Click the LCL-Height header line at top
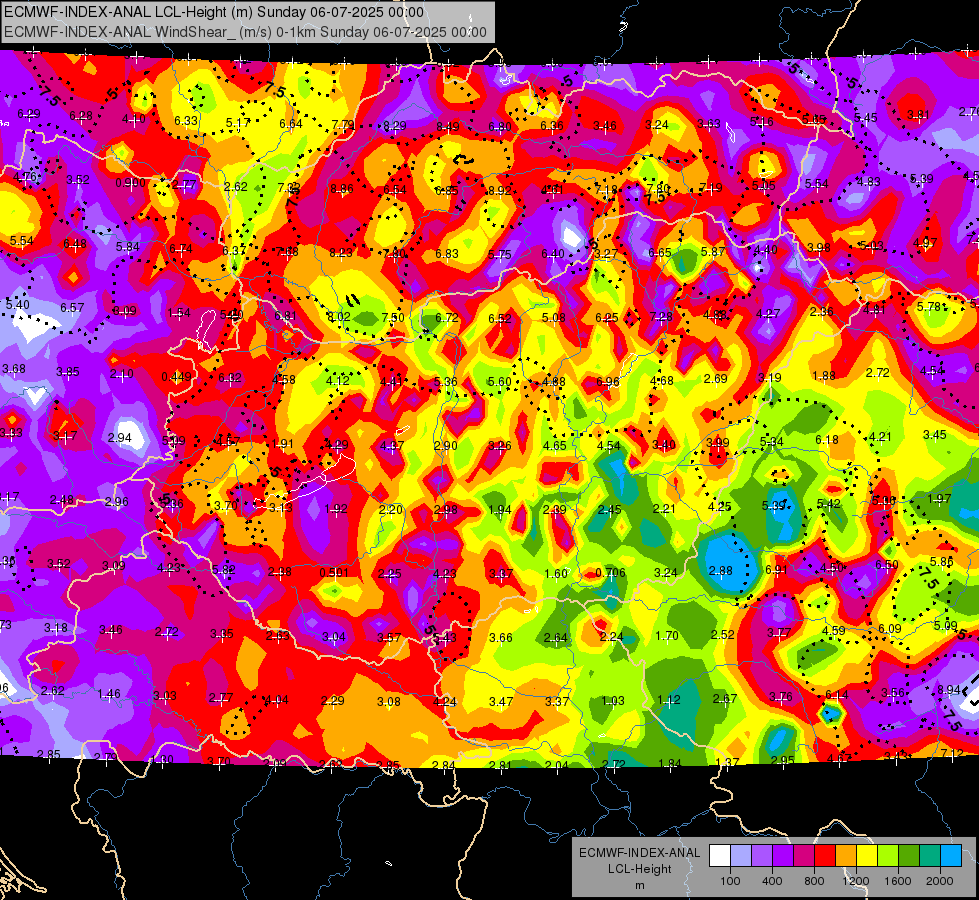979x900 pixels. click(x=214, y=12)
